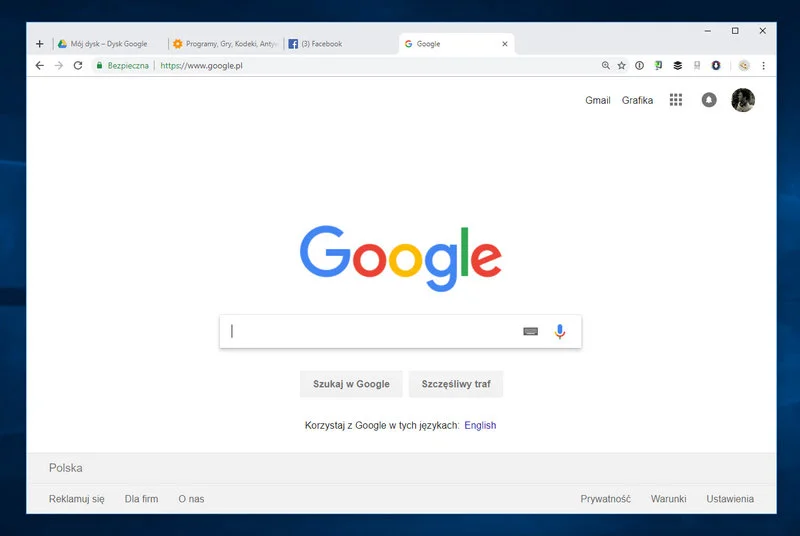The image size is (800, 536).
Task: Focus the address bar URL https://www.google.pl
Action: pyautogui.click(x=201, y=65)
